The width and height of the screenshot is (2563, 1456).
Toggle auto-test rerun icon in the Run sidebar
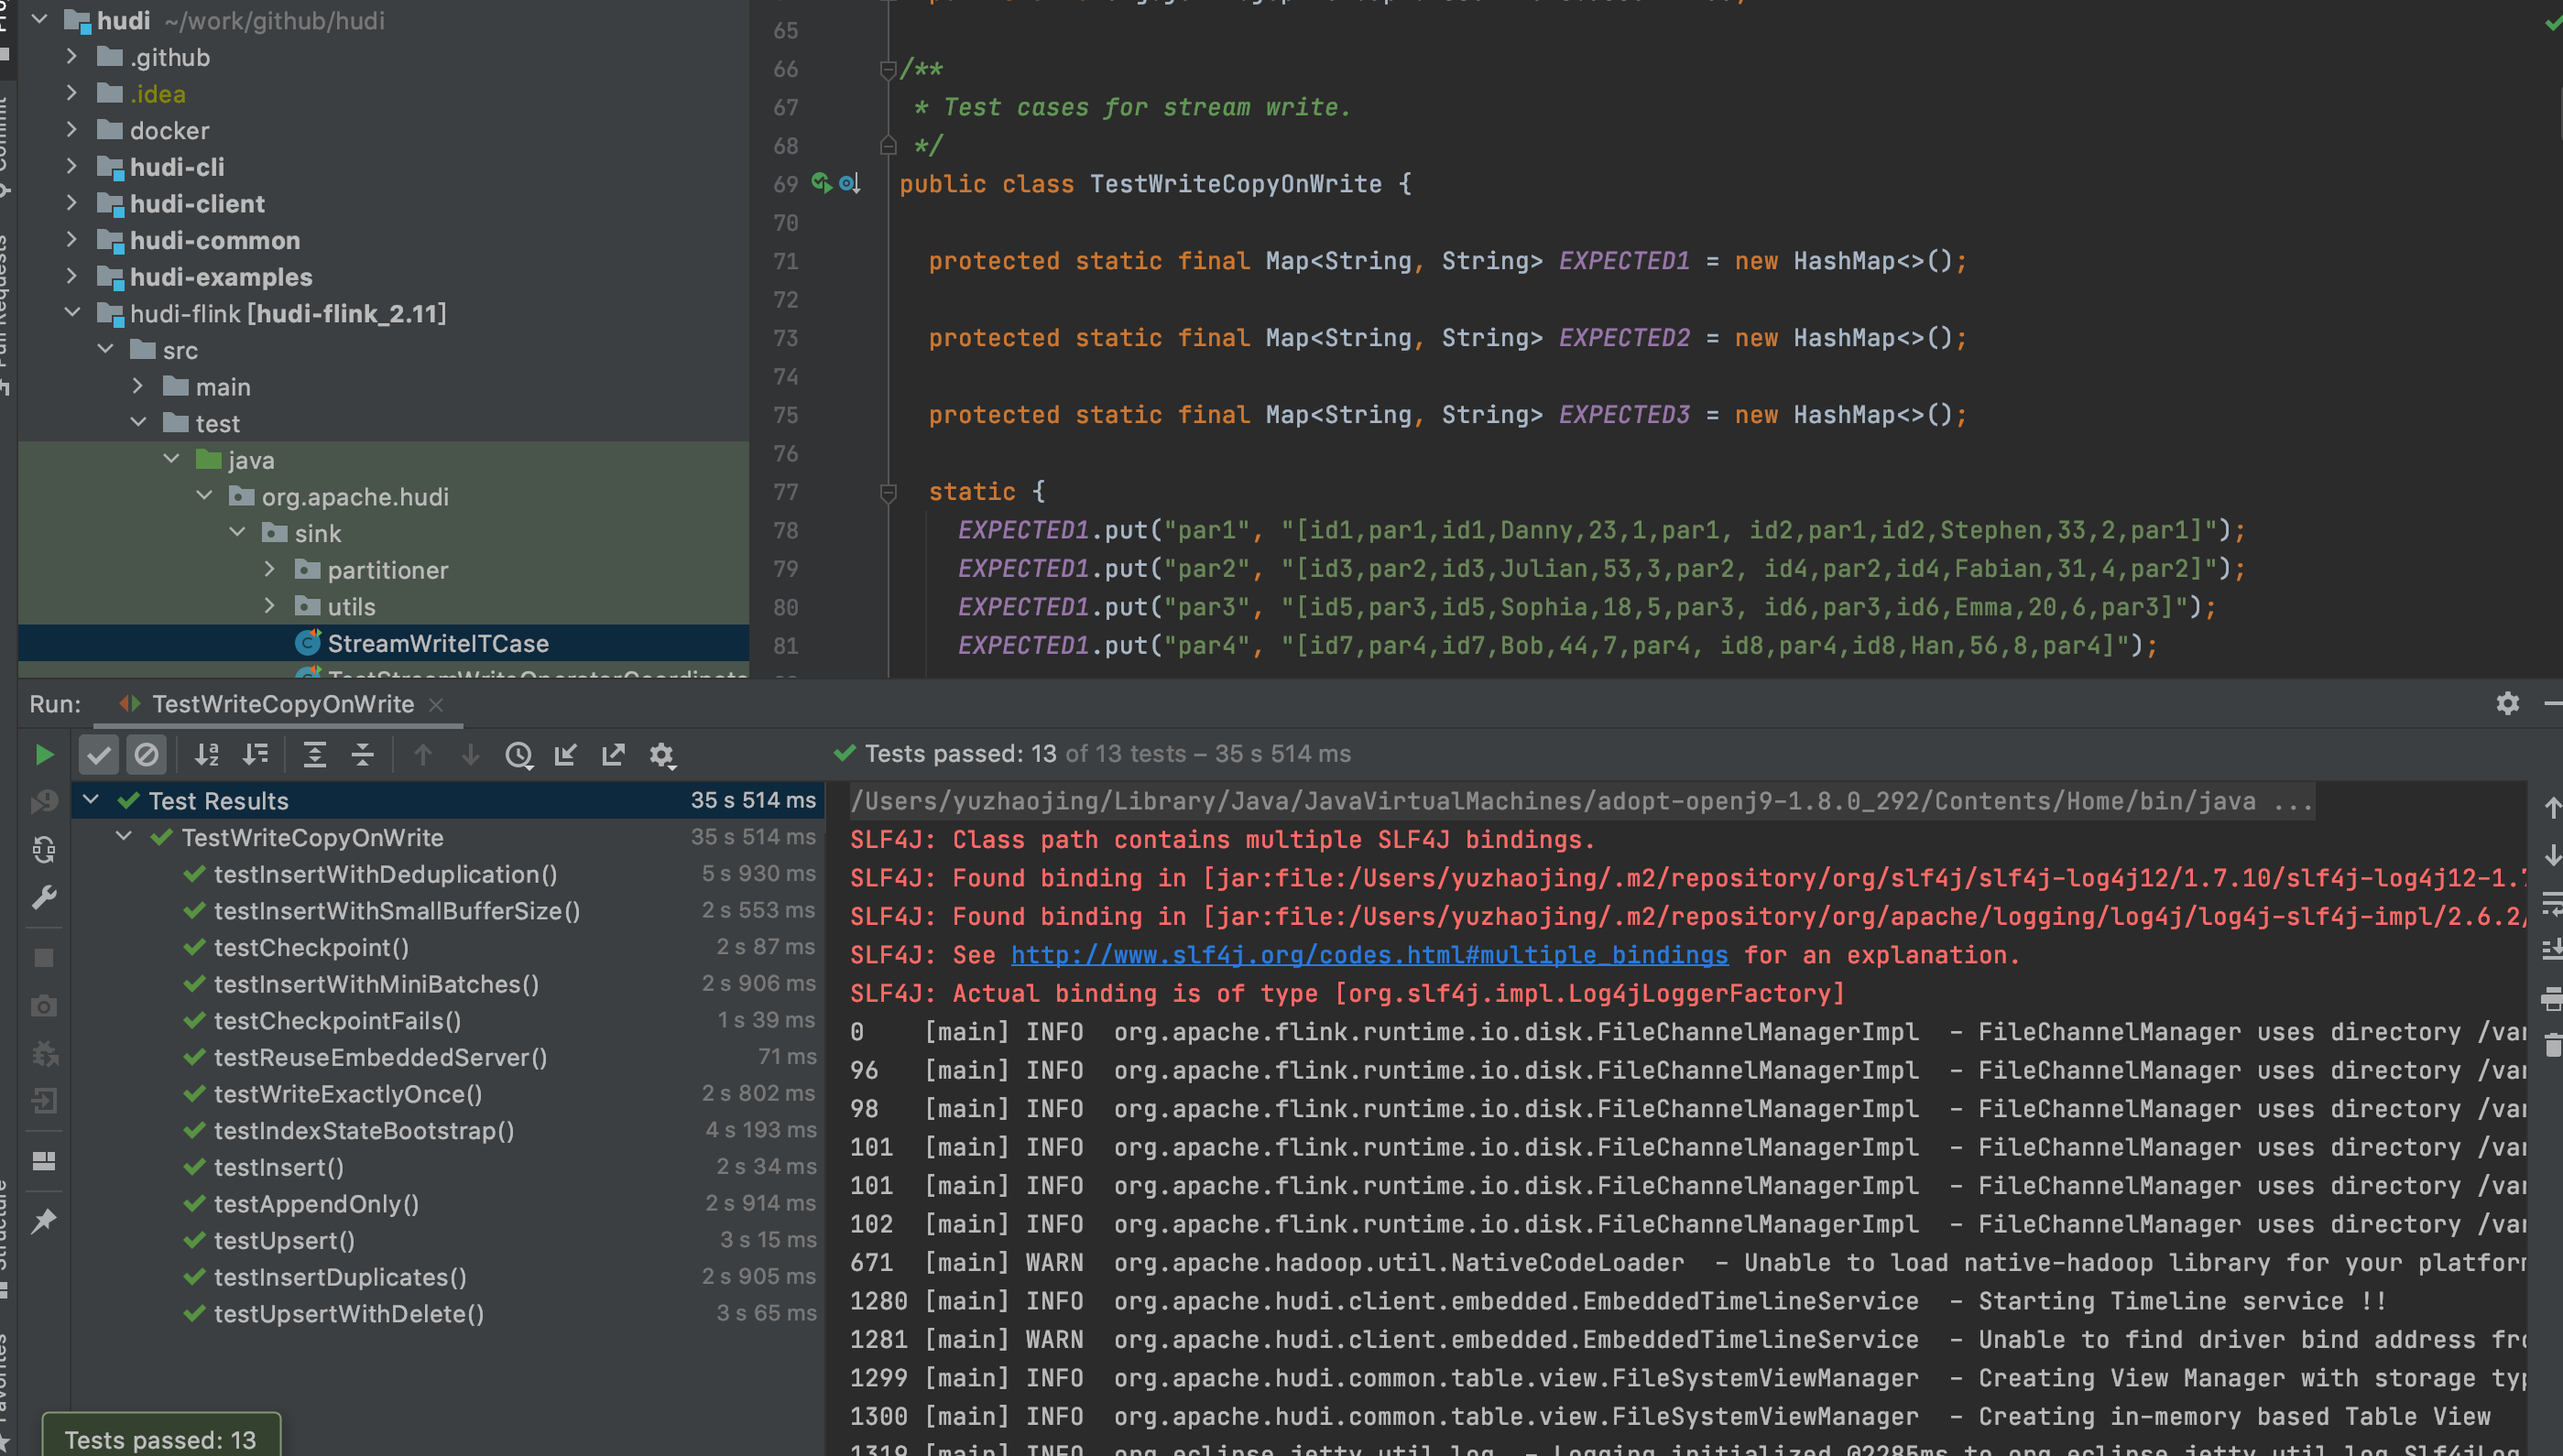point(44,849)
